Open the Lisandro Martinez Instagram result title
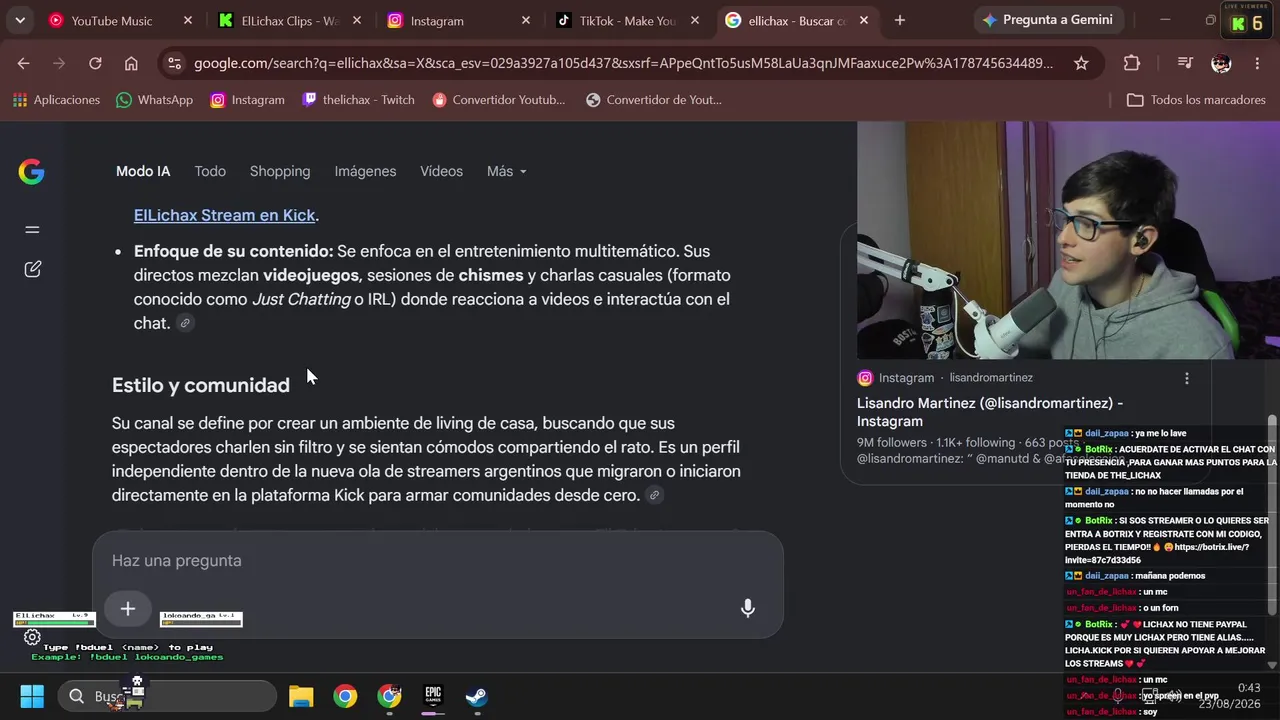This screenshot has width=1280, height=720. pos(990,412)
